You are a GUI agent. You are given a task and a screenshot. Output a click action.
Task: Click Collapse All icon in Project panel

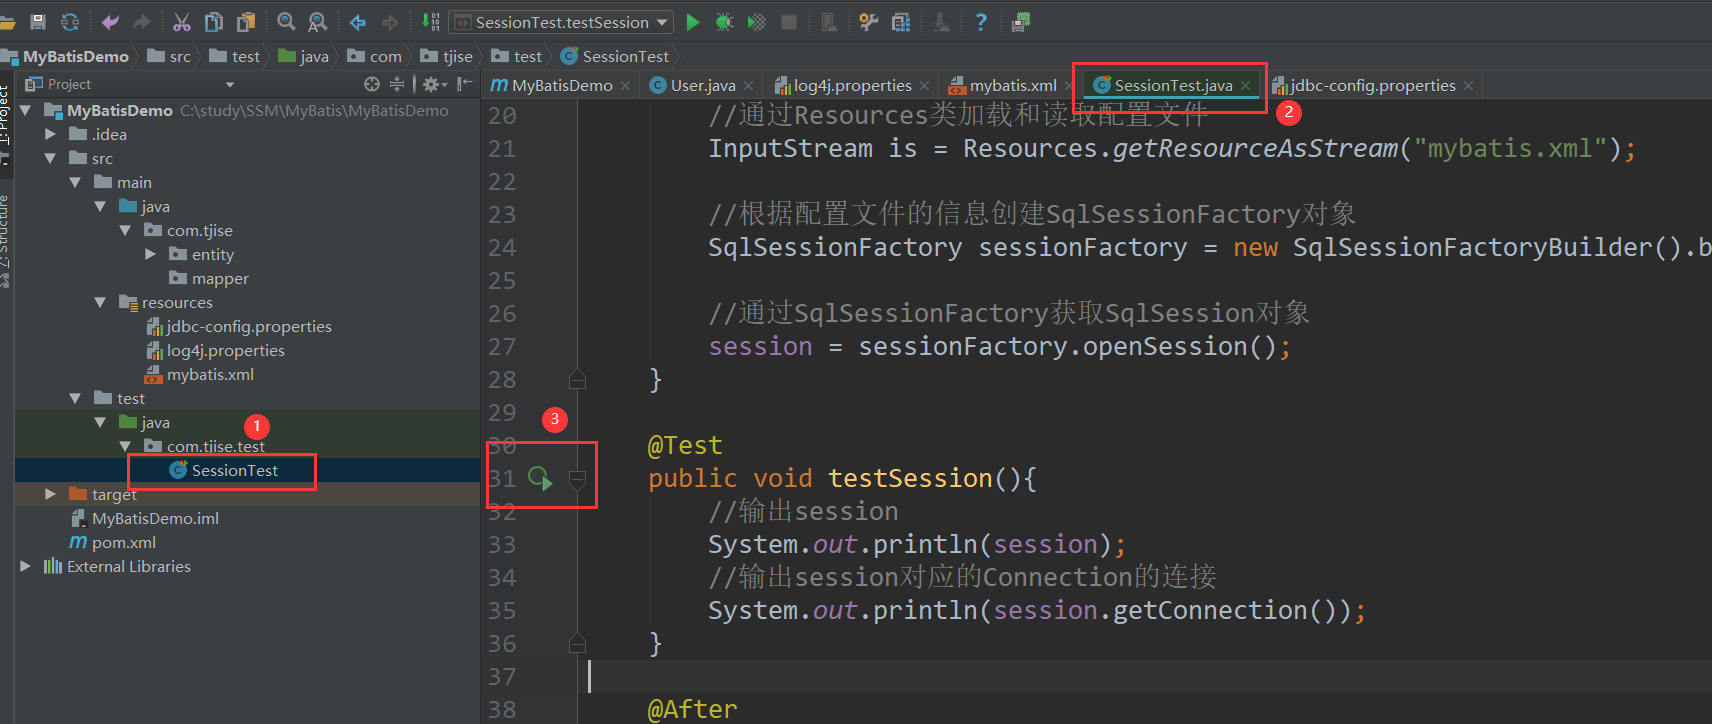(397, 84)
